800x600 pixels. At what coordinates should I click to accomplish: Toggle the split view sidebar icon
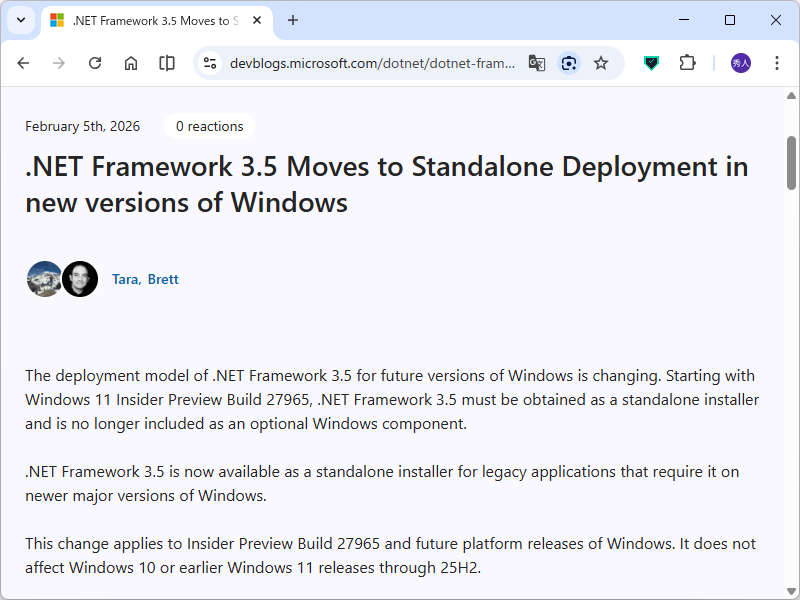[x=167, y=63]
